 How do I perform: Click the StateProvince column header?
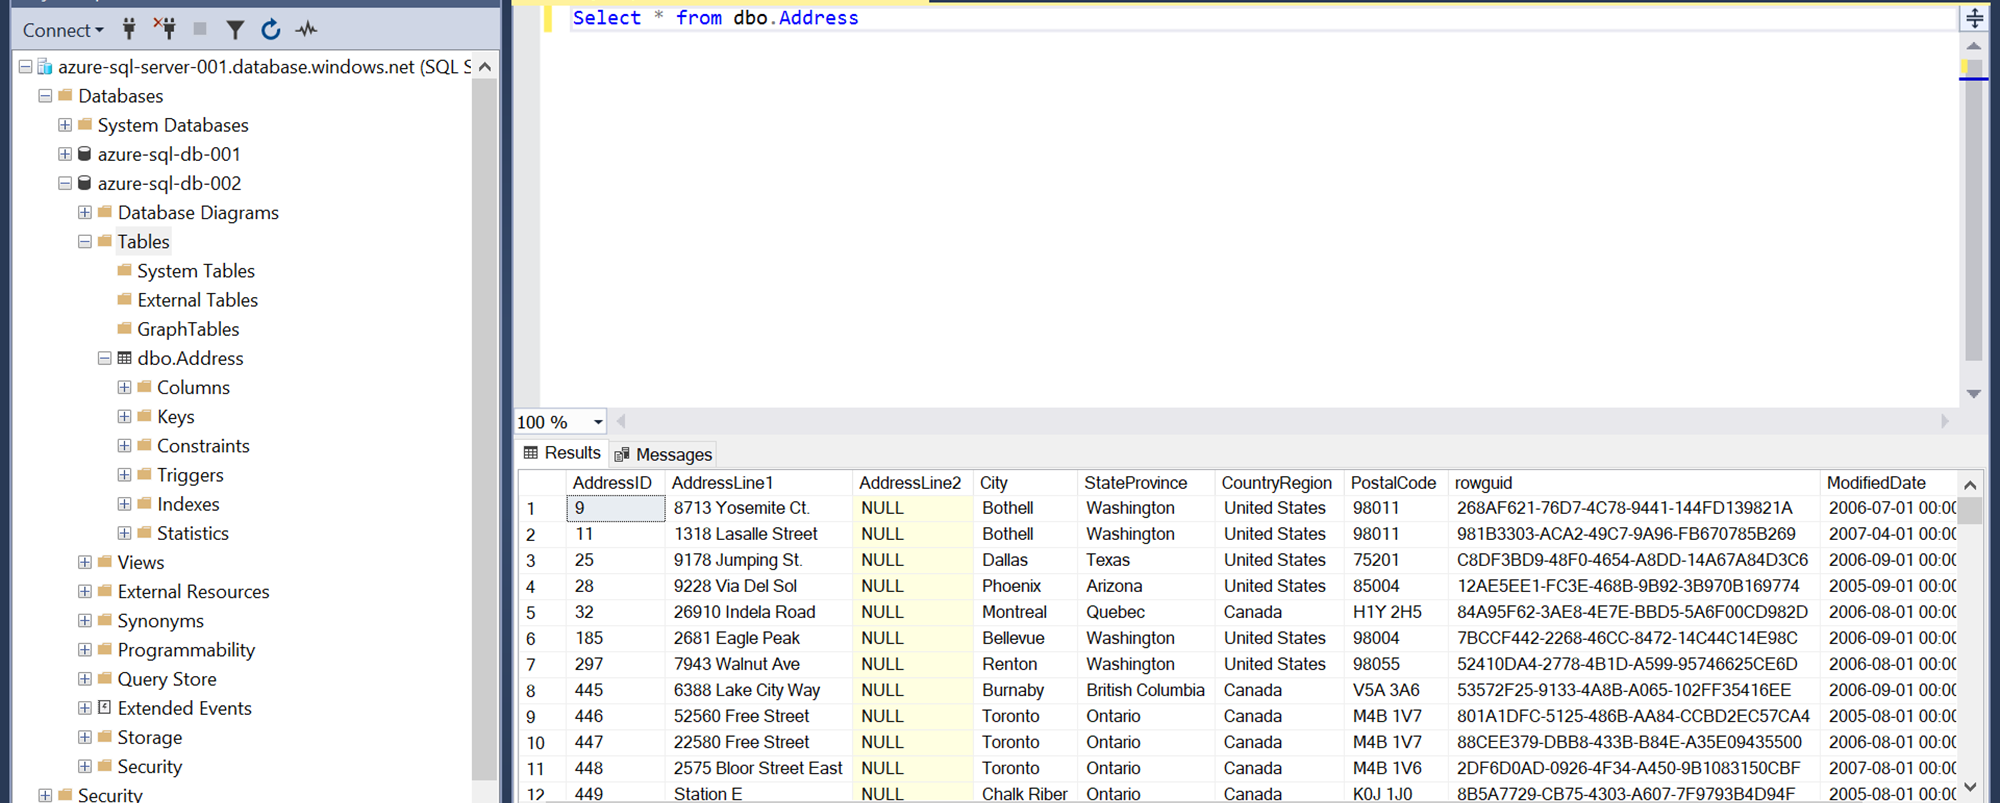1135,483
